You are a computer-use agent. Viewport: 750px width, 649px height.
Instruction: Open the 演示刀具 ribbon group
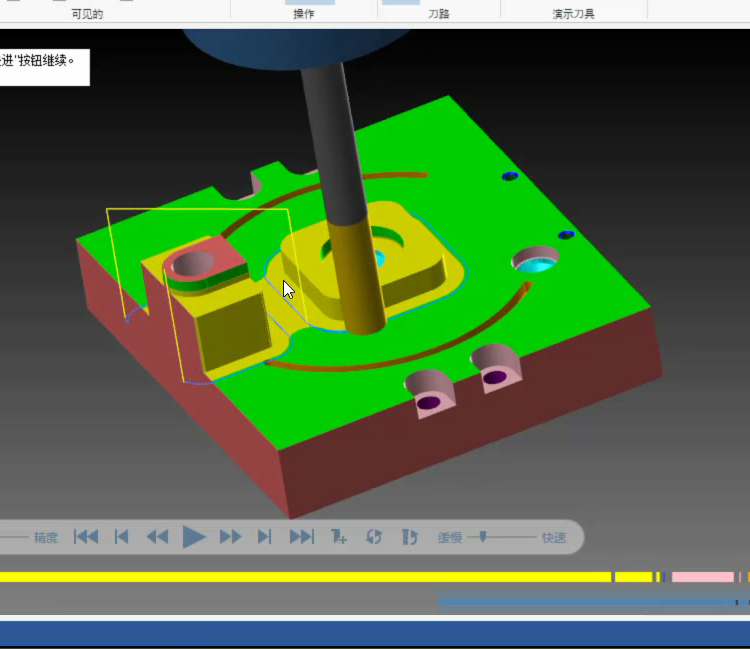pos(573,14)
